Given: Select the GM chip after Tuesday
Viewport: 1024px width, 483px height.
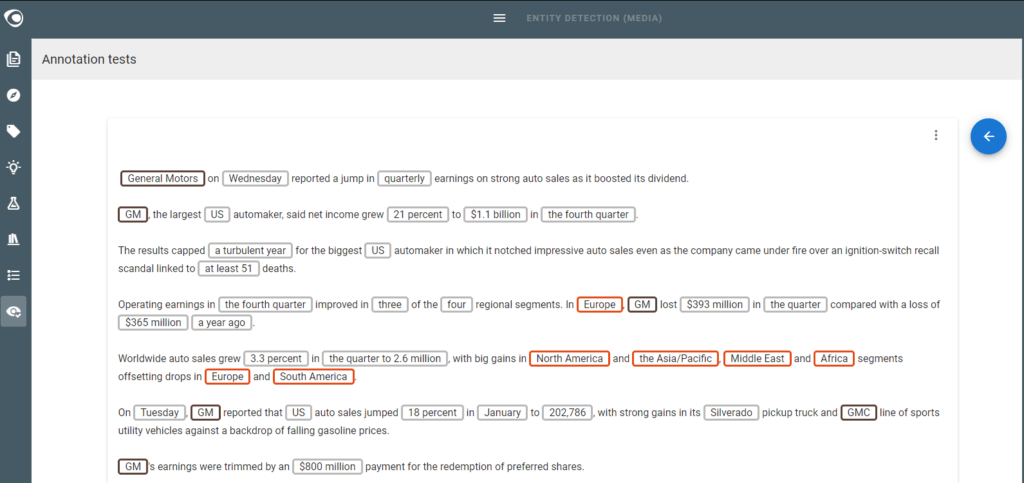Looking at the screenshot, I should (x=206, y=413).
